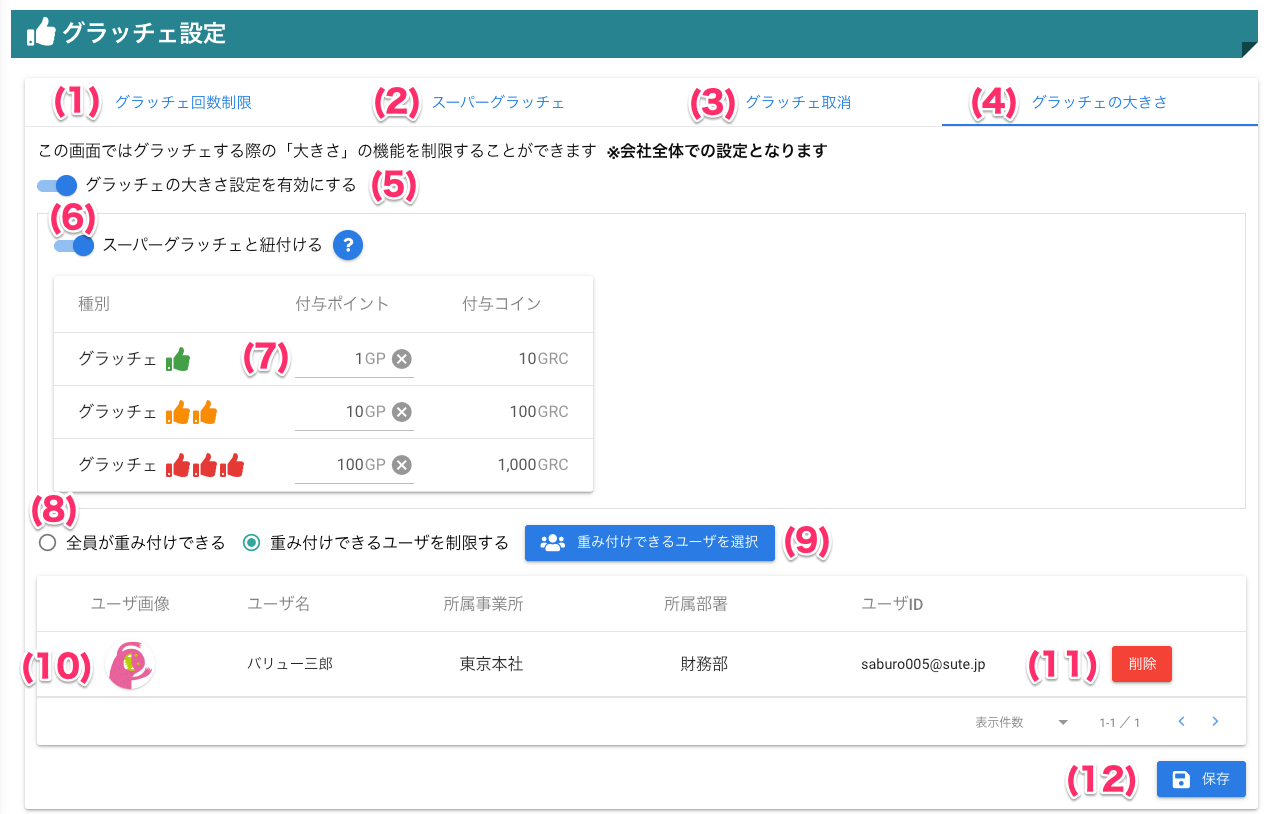Click the user name バリュー三郎
Image resolution: width=1272 pixels, height=814 pixels.
[x=290, y=664]
